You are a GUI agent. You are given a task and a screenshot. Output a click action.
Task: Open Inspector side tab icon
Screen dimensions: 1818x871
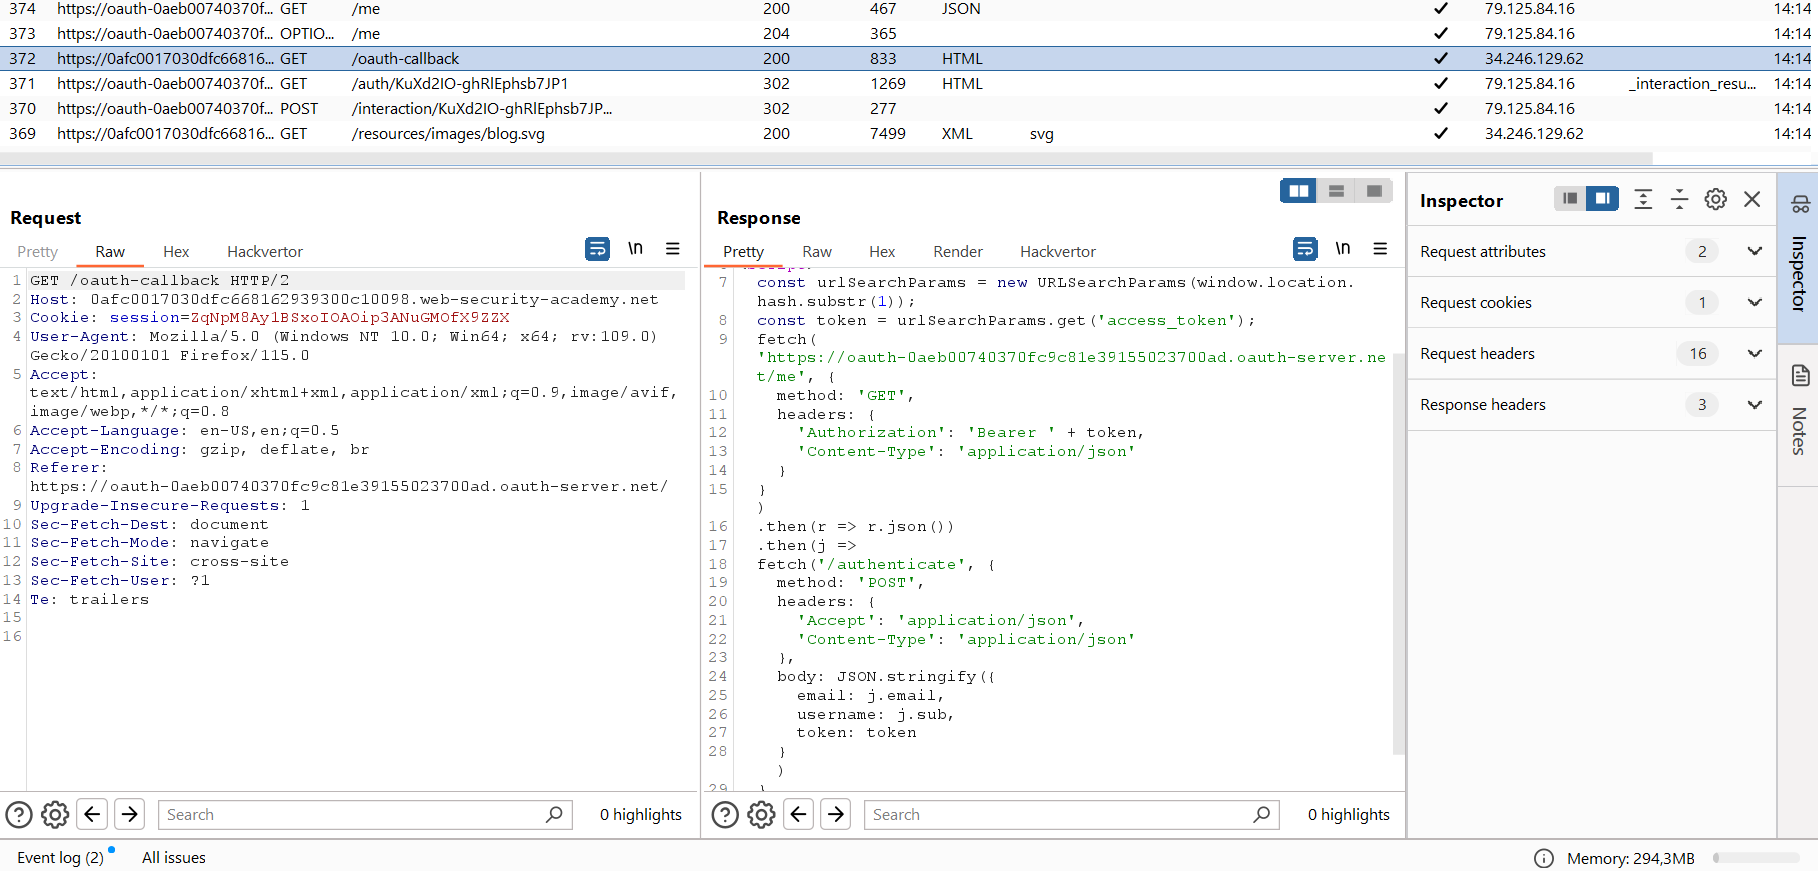[1800, 204]
